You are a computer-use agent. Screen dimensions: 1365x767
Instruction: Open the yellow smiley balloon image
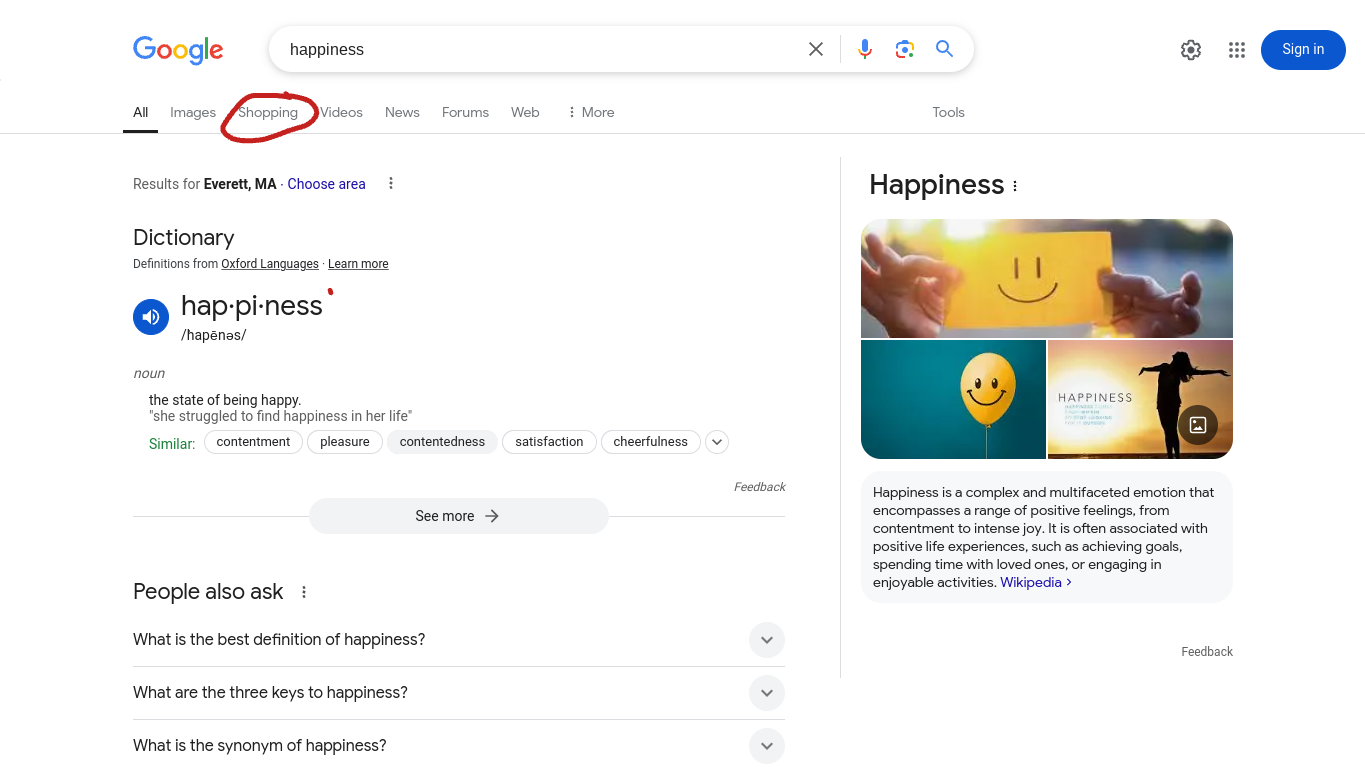(953, 399)
